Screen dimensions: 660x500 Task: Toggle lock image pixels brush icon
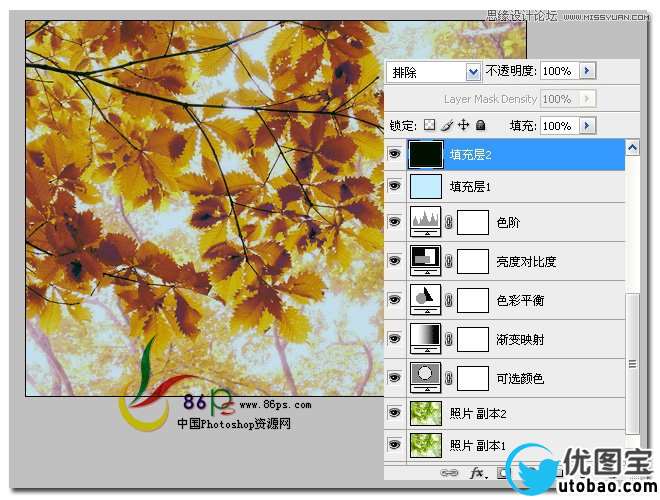(x=447, y=125)
